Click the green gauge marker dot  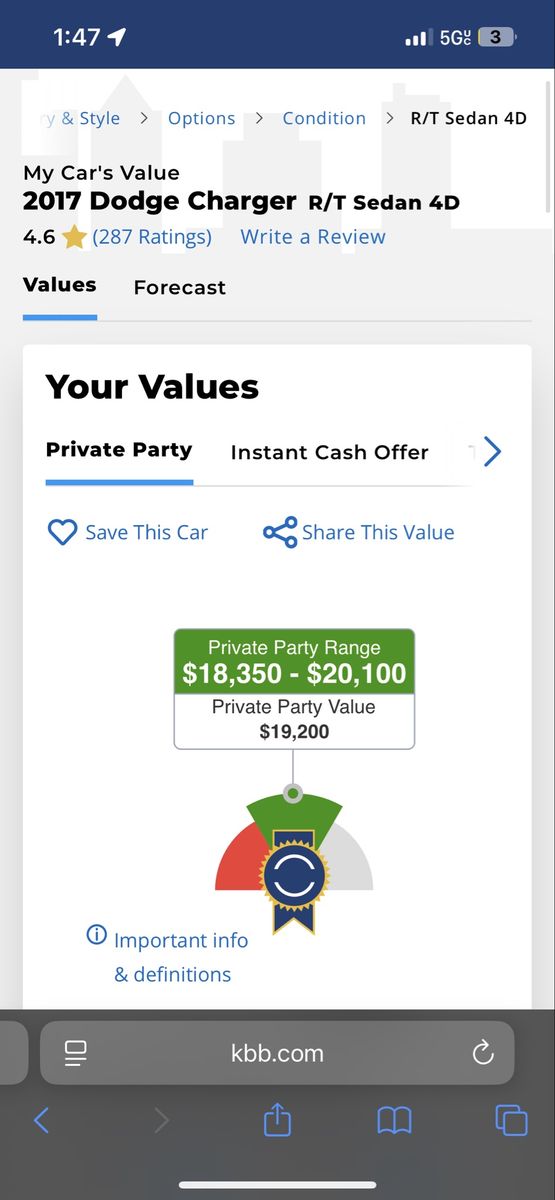293,794
